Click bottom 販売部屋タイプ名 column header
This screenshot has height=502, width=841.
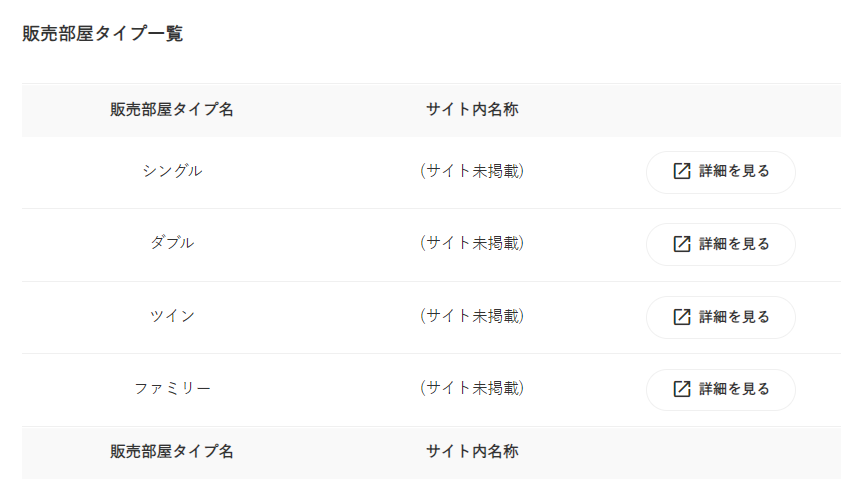pos(172,452)
